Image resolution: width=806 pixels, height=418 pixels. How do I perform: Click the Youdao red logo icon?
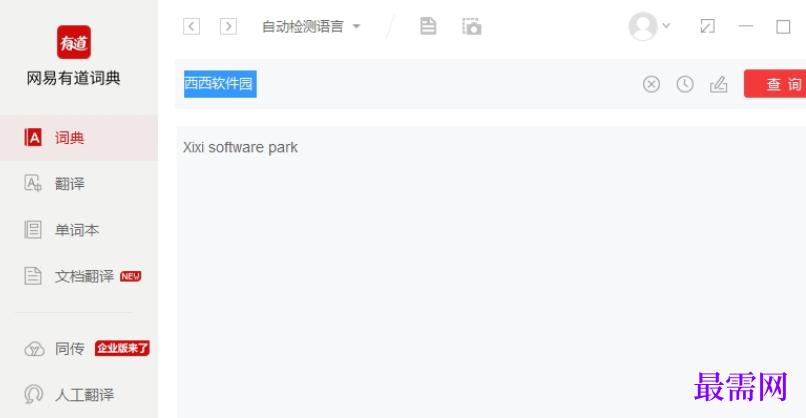(x=74, y=42)
